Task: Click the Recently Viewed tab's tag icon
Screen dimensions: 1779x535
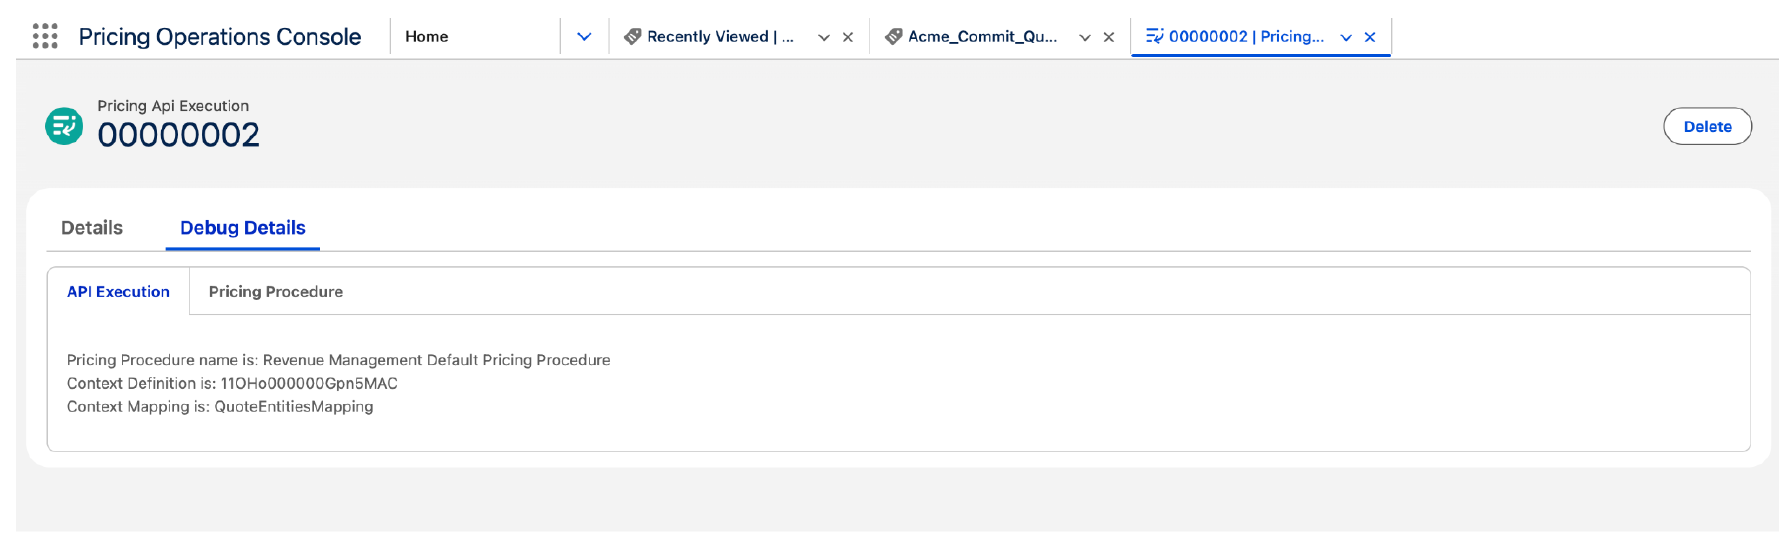Action: [x=632, y=37]
